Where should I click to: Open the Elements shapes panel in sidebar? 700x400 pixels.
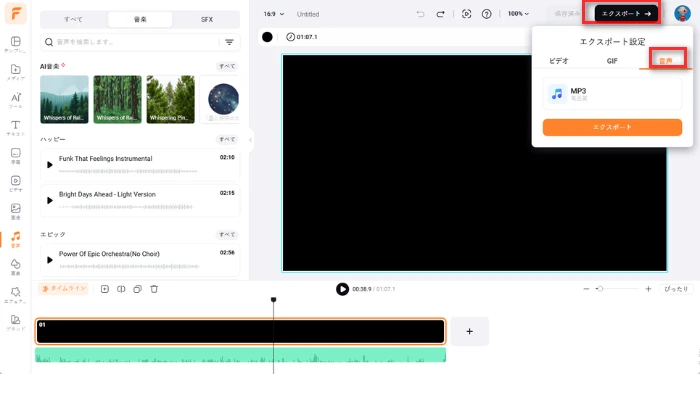point(15,267)
